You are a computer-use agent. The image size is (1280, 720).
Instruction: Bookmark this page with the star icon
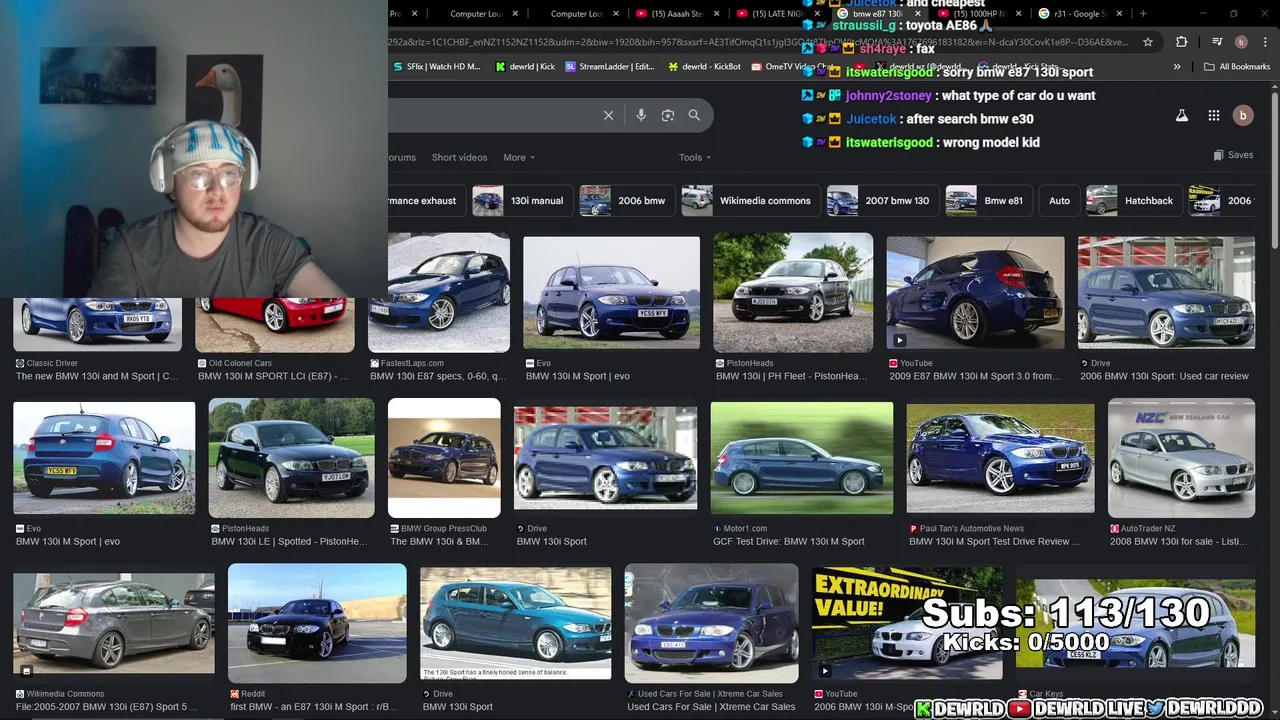(x=1148, y=42)
